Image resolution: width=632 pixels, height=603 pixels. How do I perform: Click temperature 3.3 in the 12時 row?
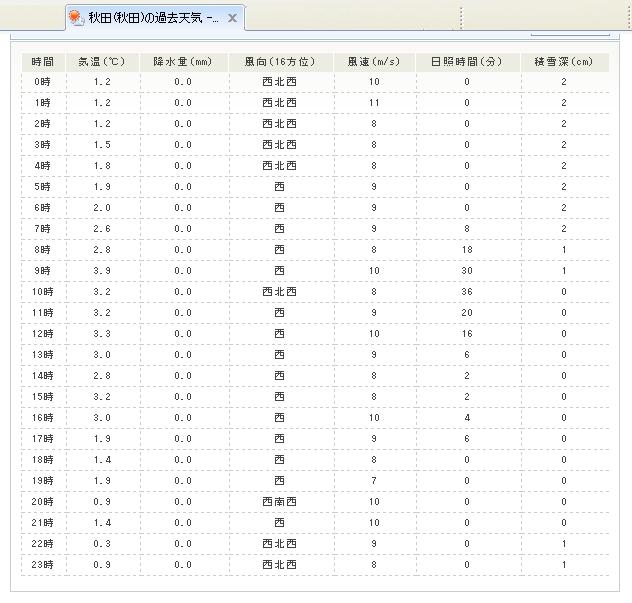coord(102,334)
